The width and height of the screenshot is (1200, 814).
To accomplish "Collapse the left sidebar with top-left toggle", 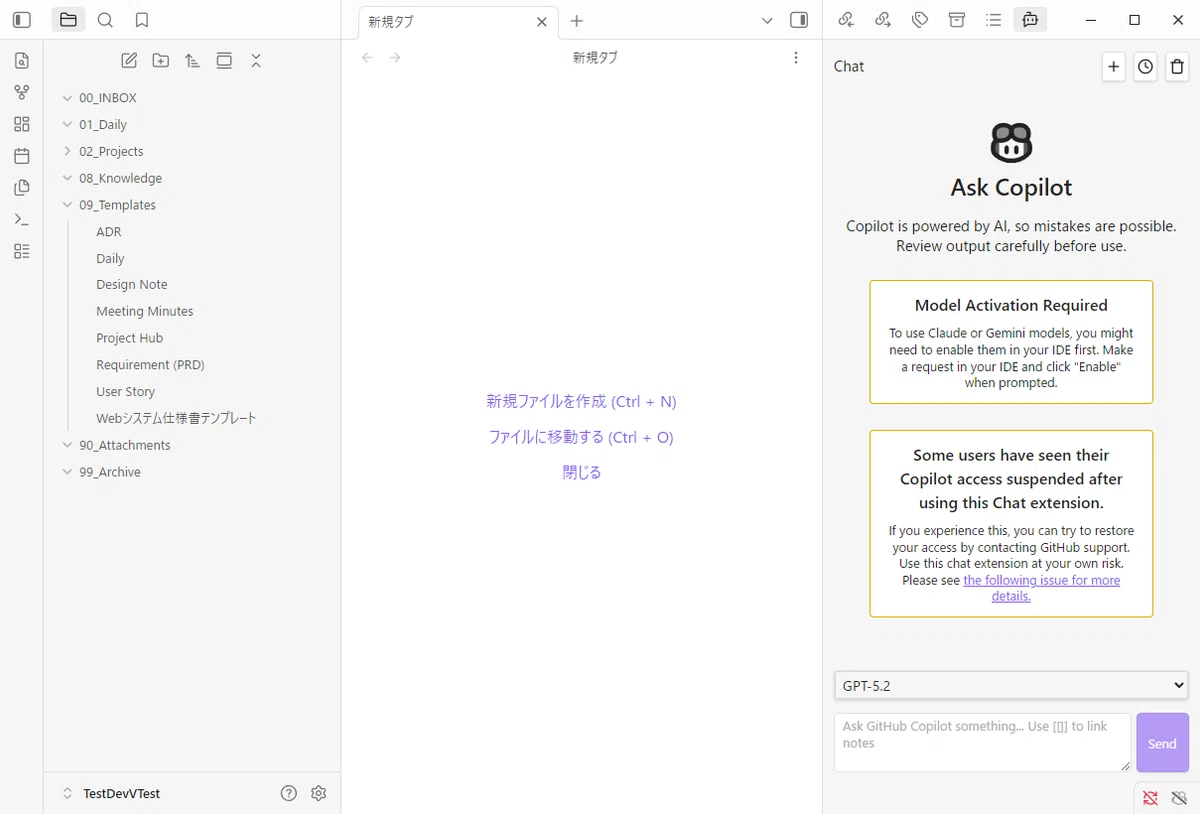I will [x=22, y=20].
